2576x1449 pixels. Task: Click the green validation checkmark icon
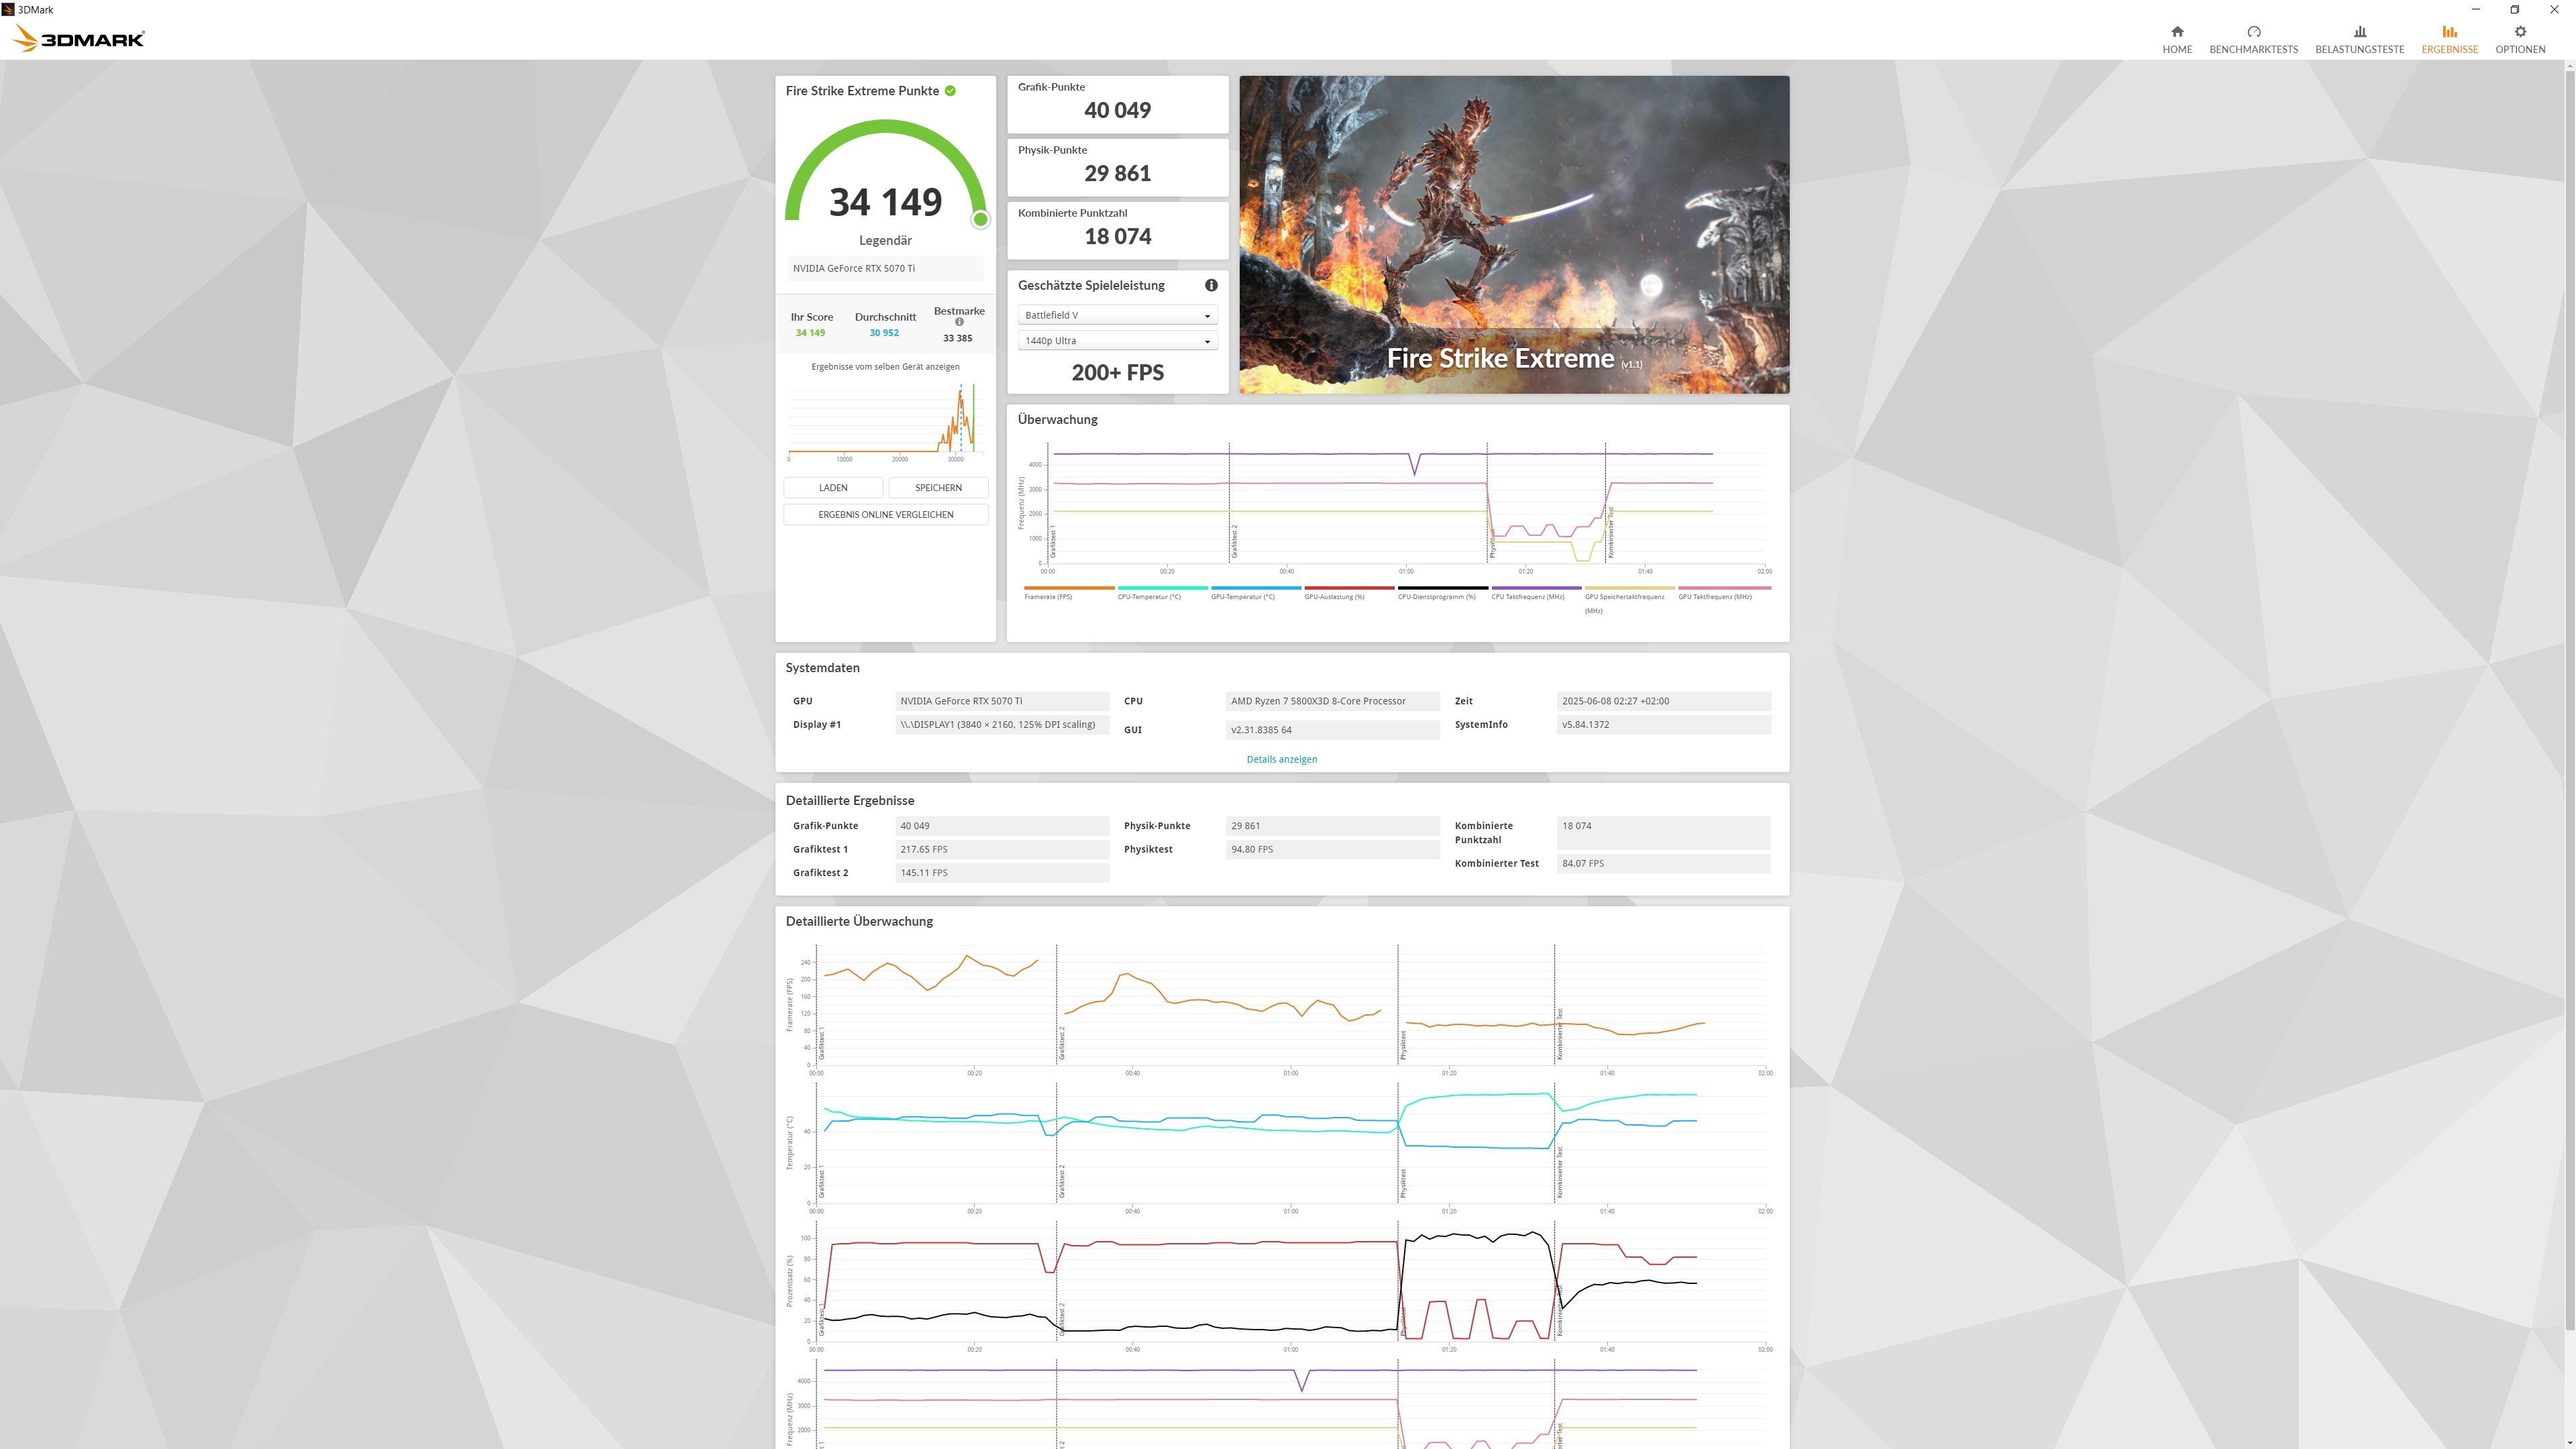click(950, 91)
